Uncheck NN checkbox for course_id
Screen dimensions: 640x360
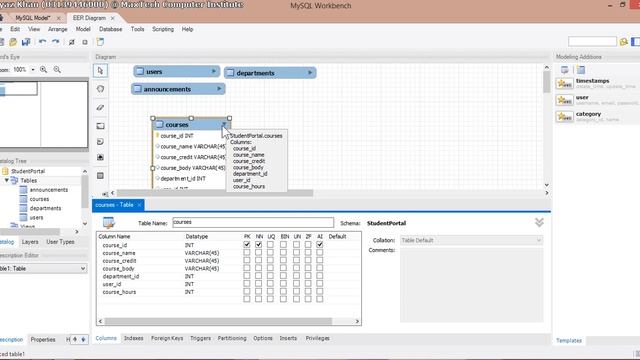point(258,244)
